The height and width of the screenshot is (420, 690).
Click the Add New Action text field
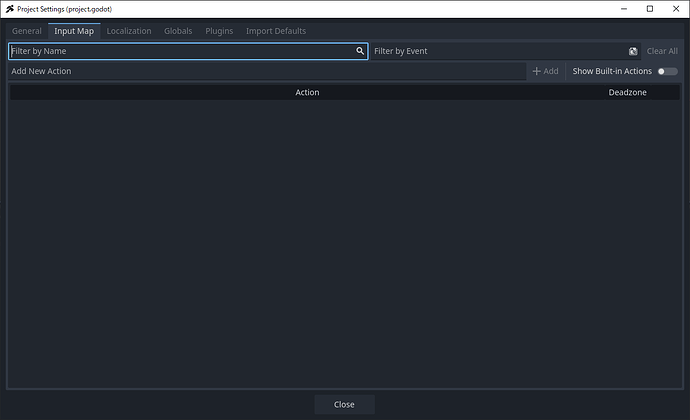(x=265, y=71)
